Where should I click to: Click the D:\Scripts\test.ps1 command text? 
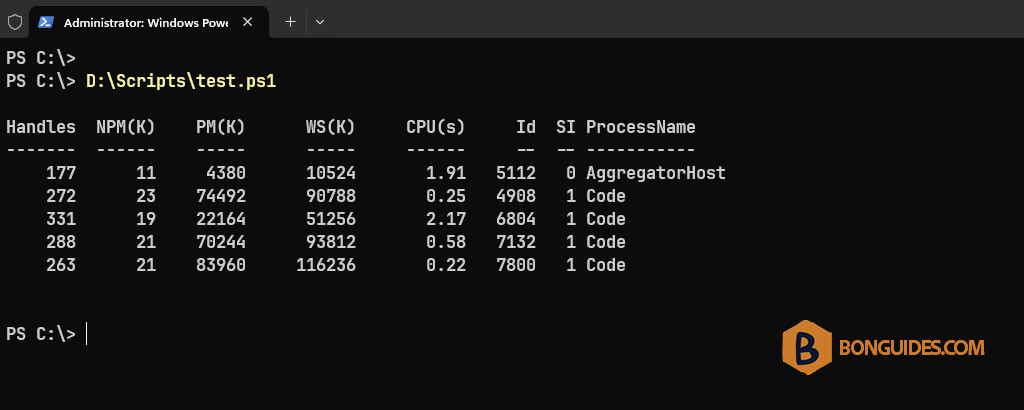(x=181, y=82)
